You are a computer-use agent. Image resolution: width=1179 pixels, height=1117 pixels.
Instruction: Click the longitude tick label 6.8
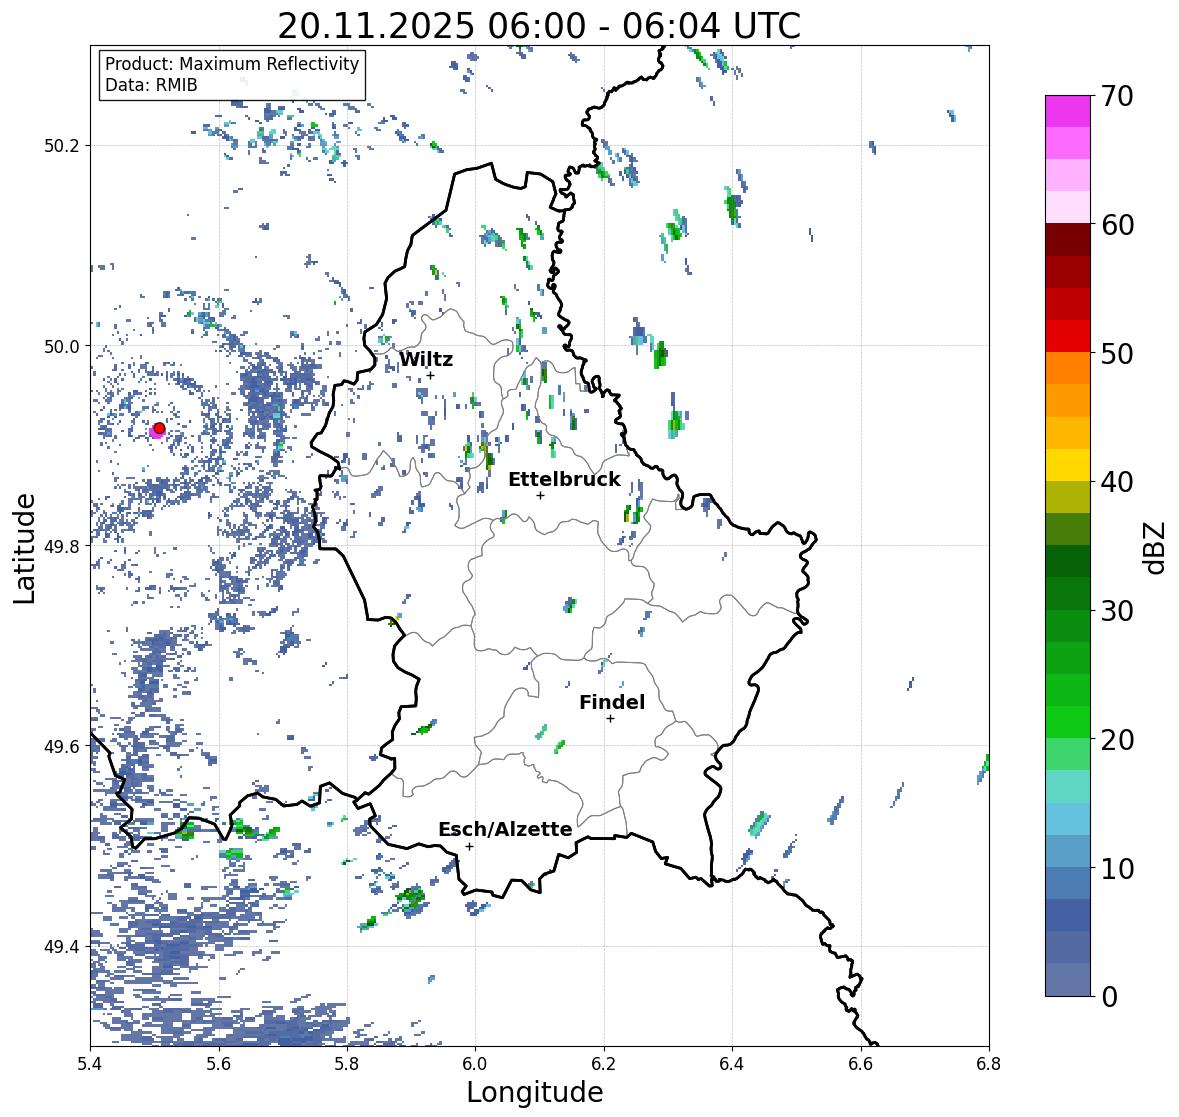click(989, 1064)
